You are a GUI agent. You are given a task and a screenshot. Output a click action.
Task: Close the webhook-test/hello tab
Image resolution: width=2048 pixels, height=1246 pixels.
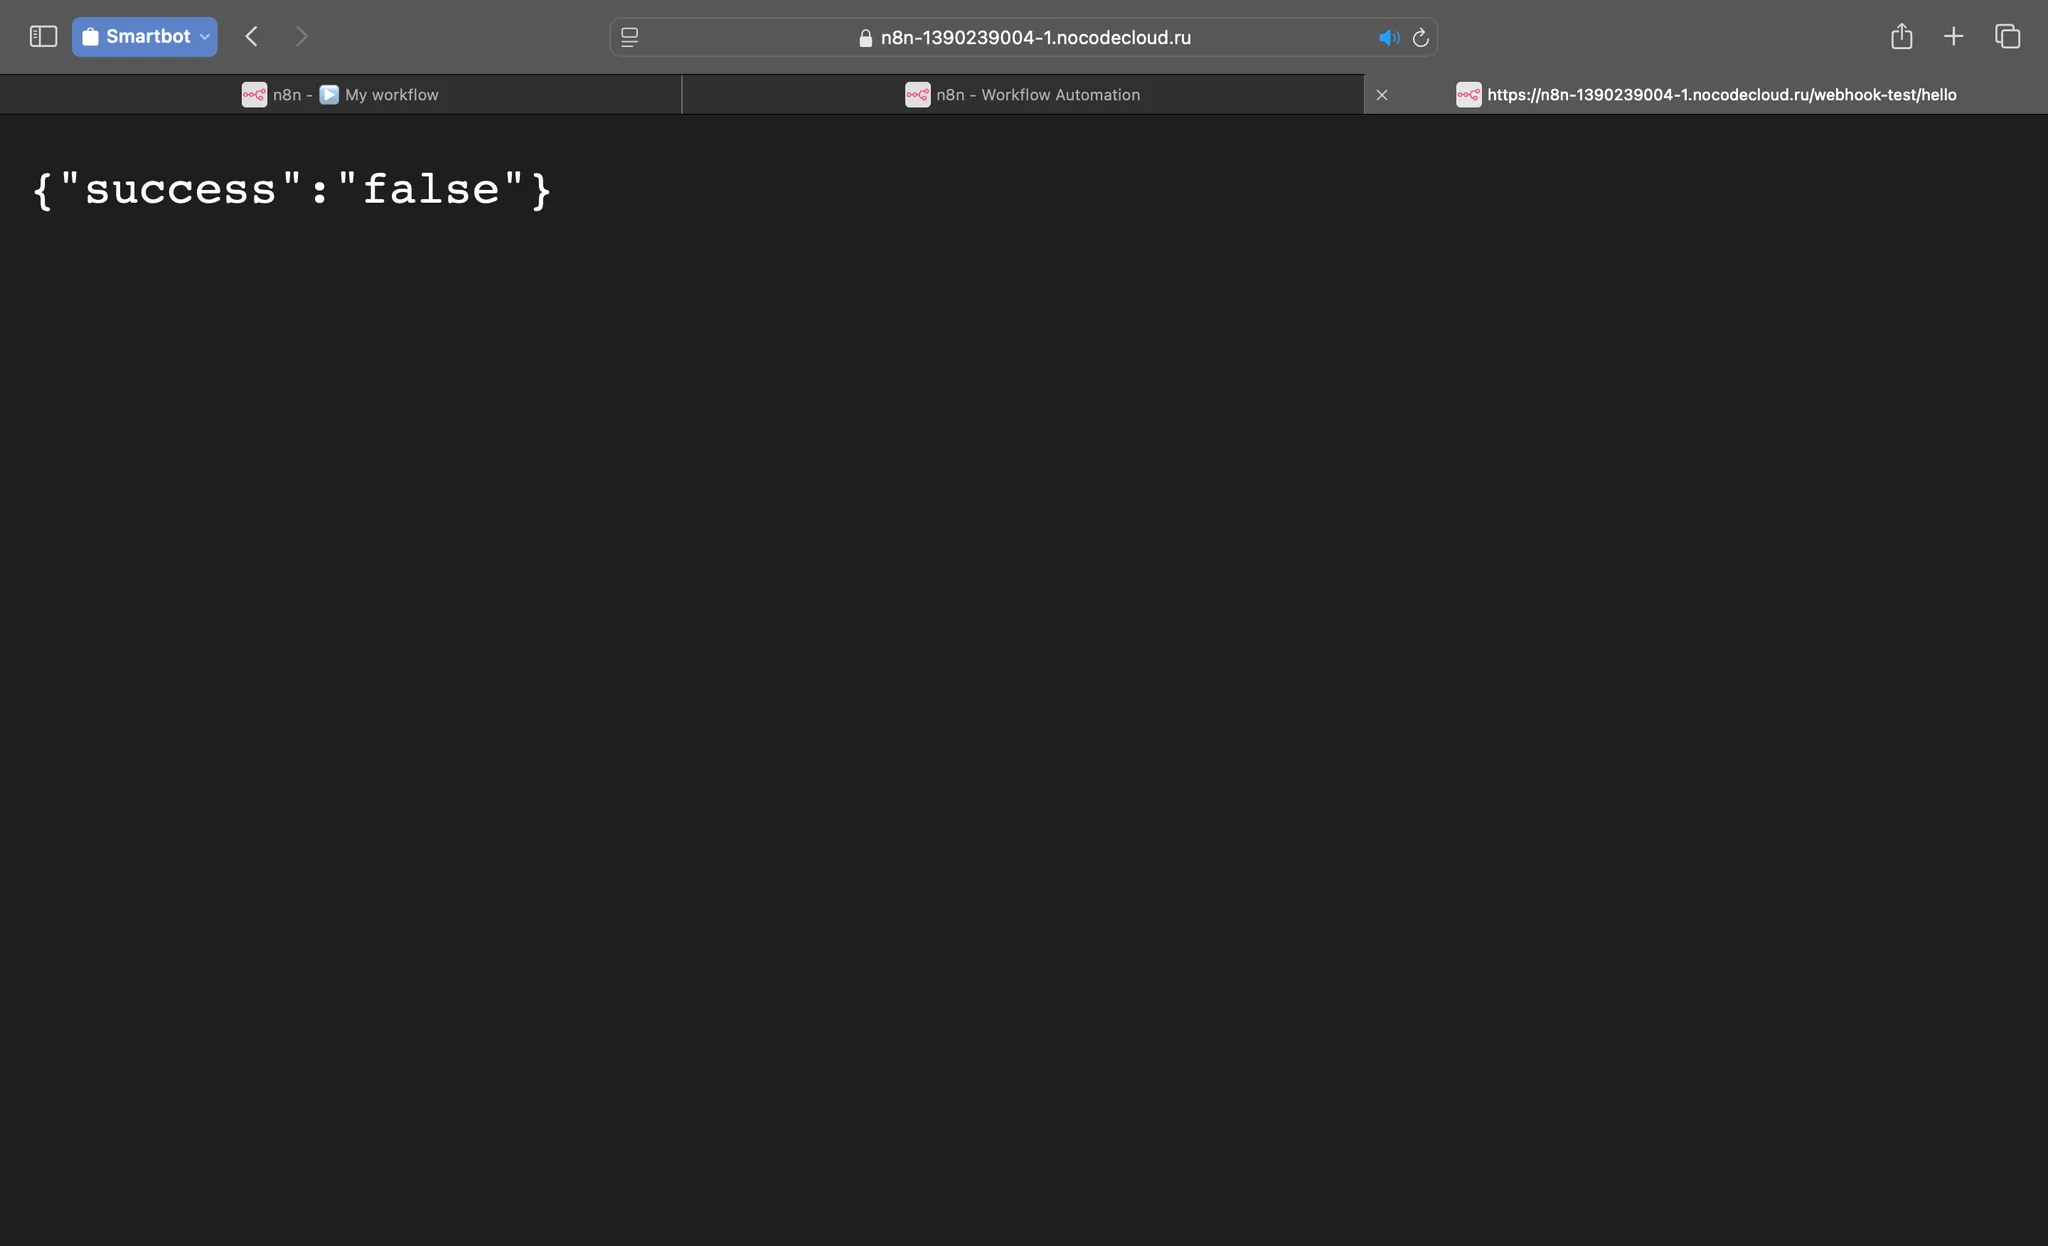coord(1382,95)
